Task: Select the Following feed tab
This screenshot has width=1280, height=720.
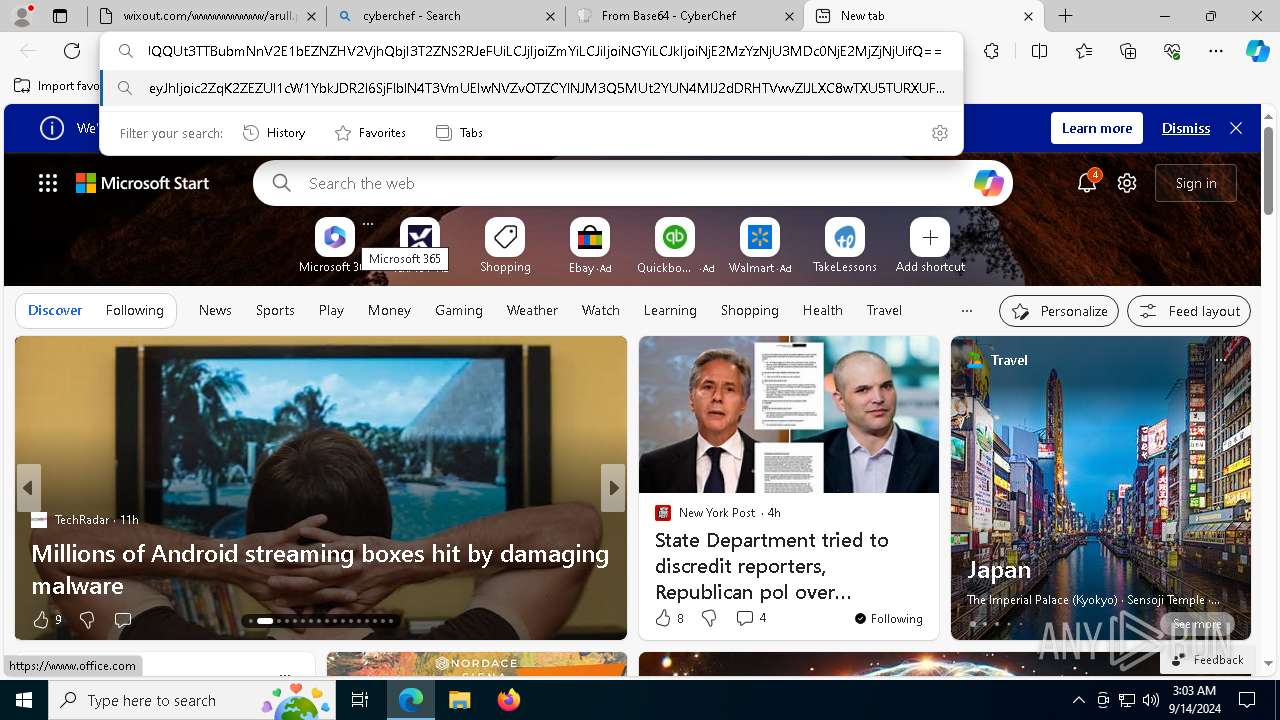Action: 134,310
